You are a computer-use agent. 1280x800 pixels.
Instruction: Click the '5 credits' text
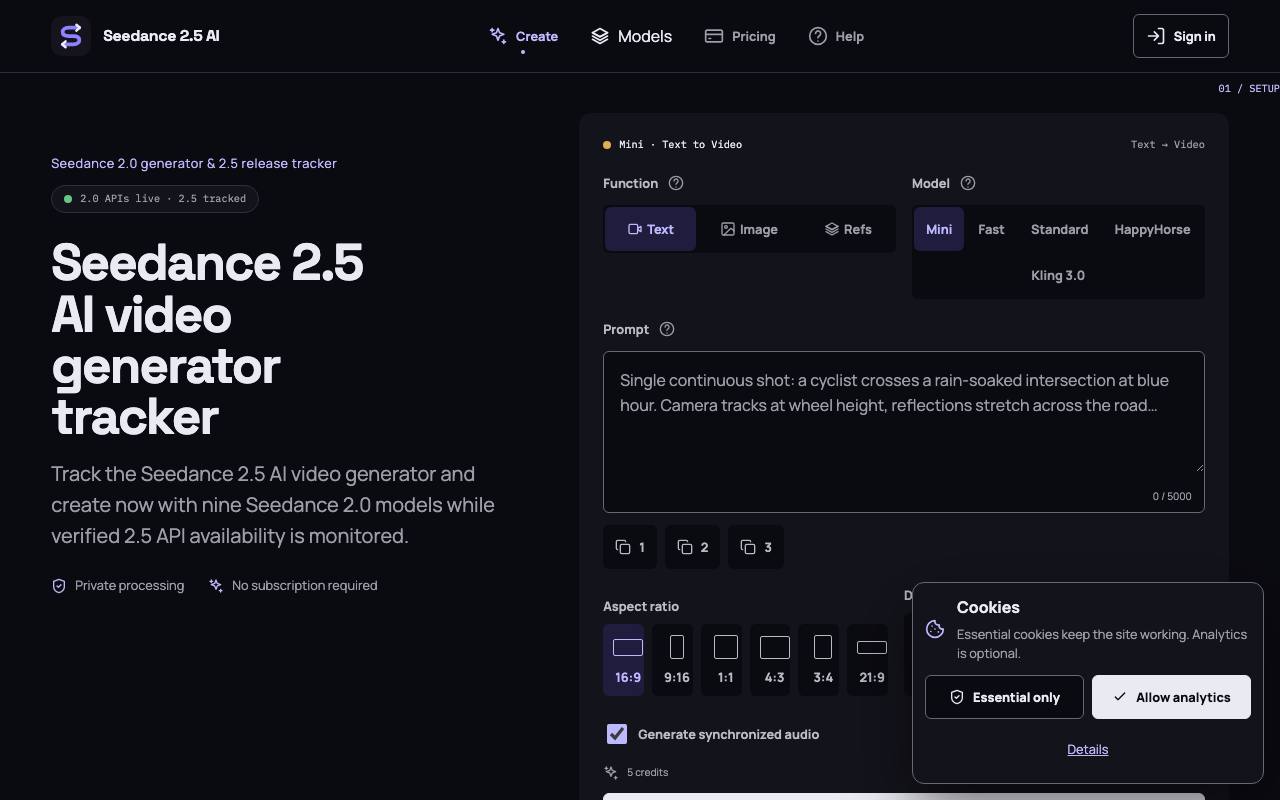647,772
